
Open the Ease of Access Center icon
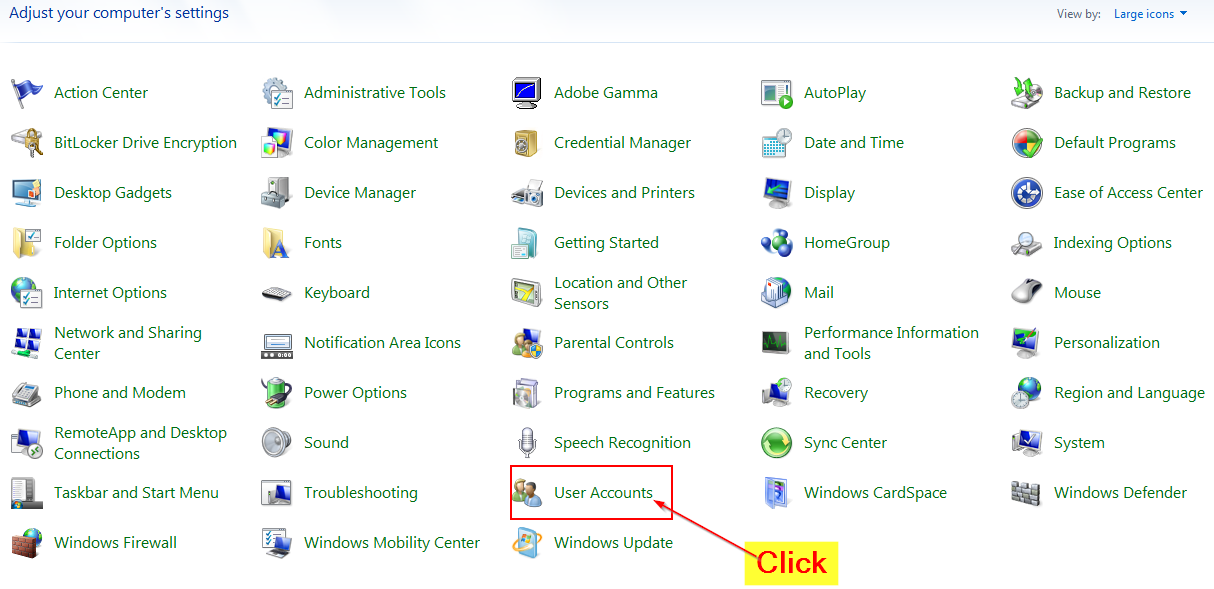coord(1027,193)
